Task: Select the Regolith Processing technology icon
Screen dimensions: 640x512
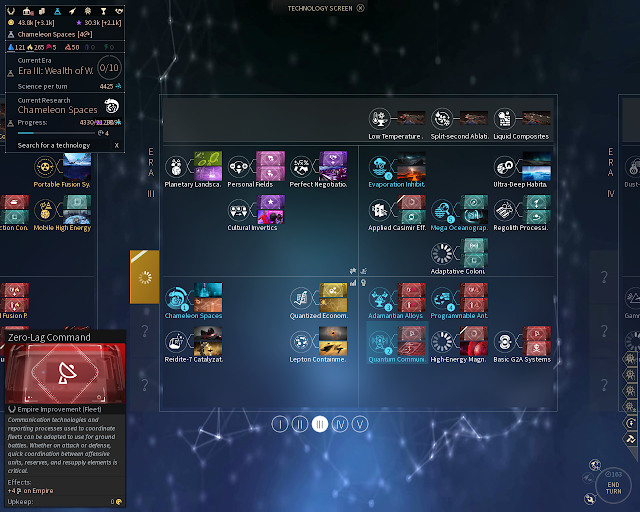Action: pyautogui.click(x=504, y=210)
